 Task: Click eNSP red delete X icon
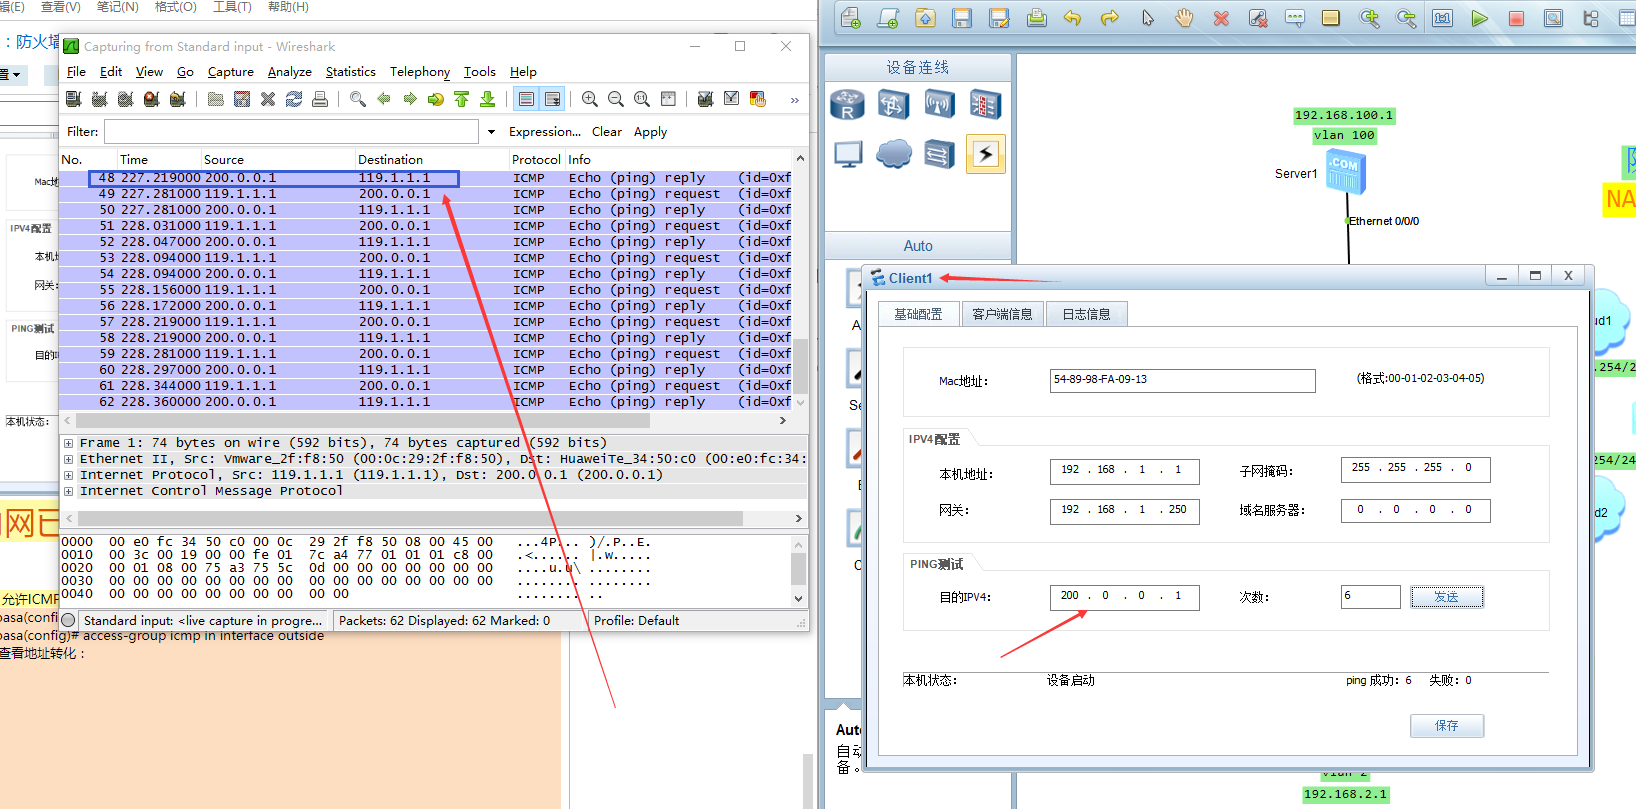[1221, 18]
